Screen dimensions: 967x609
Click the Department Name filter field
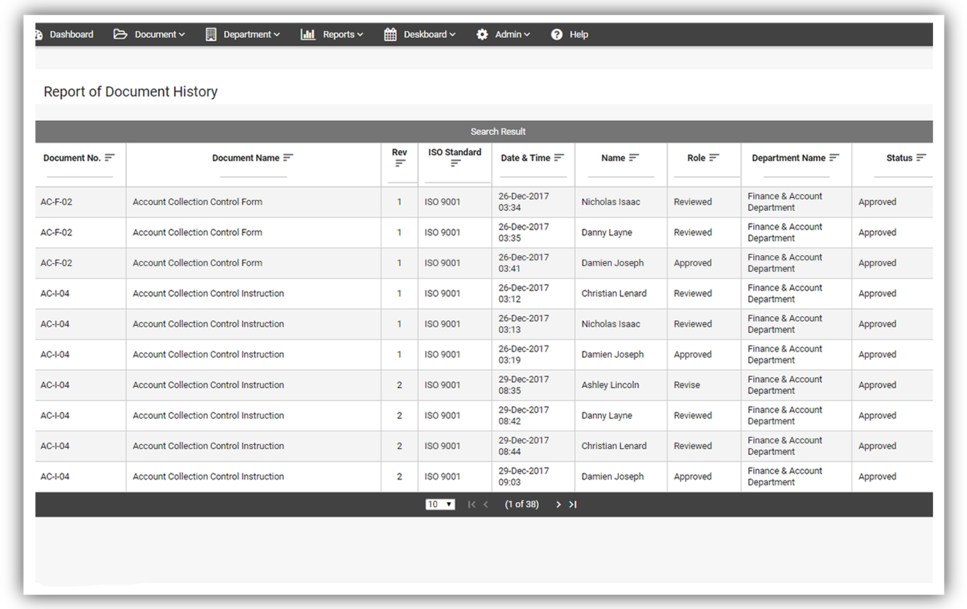tap(796, 172)
